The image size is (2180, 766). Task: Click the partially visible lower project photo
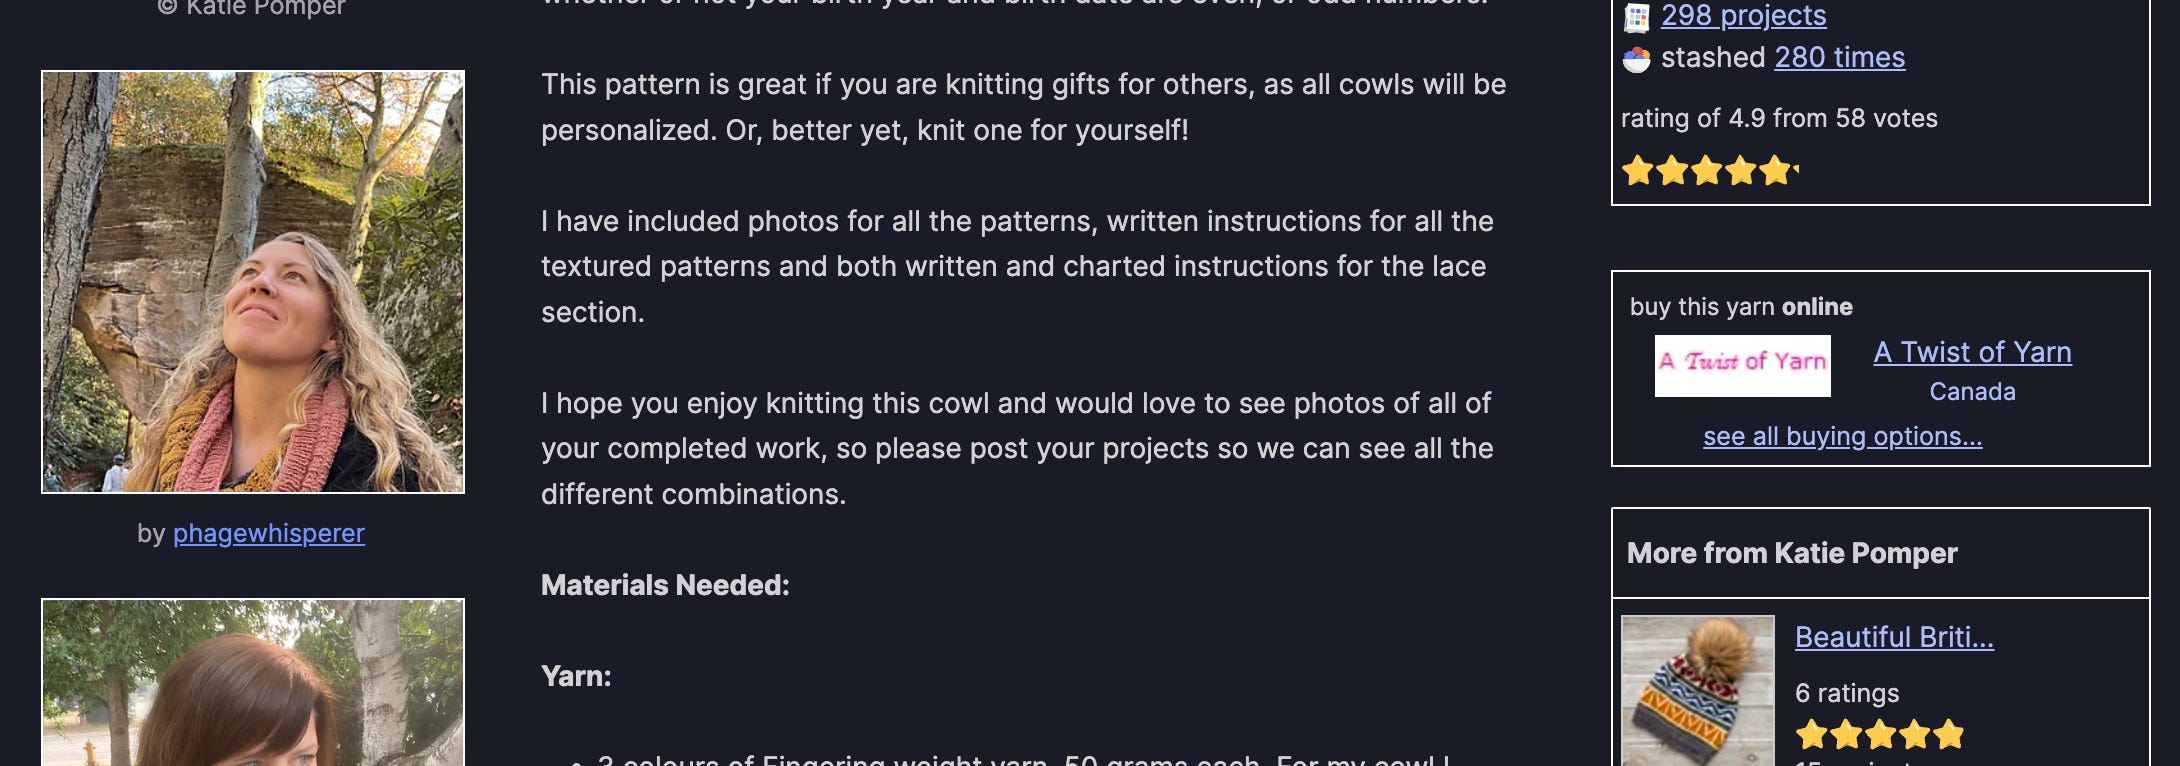[x=253, y=690]
